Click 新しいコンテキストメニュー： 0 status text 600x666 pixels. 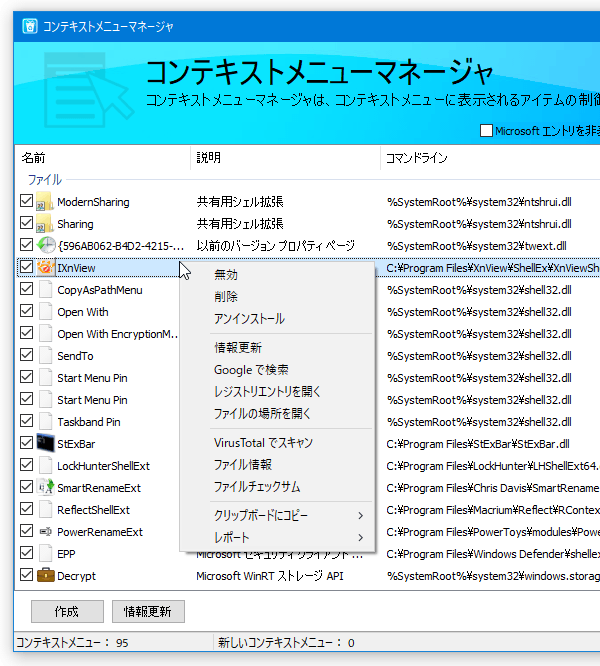(x=286, y=642)
